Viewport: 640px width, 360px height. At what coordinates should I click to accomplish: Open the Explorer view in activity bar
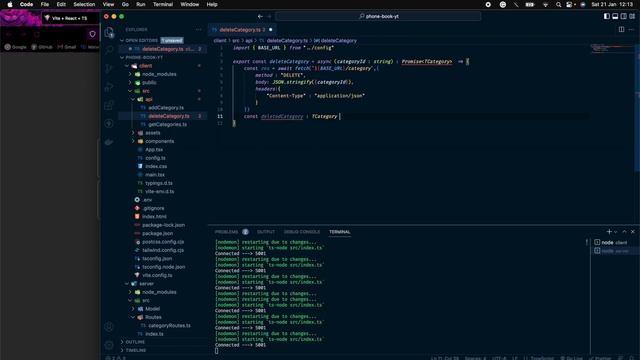[109, 32]
